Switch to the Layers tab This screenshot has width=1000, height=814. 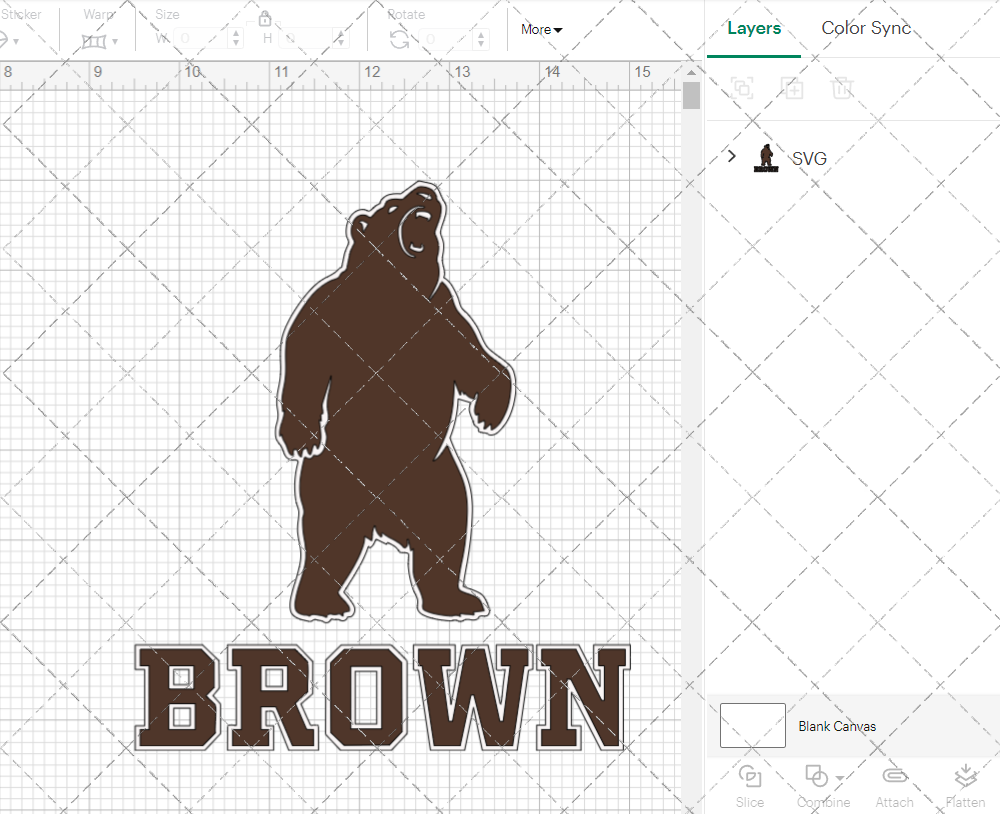pyautogui.click(x=754, y=28)
